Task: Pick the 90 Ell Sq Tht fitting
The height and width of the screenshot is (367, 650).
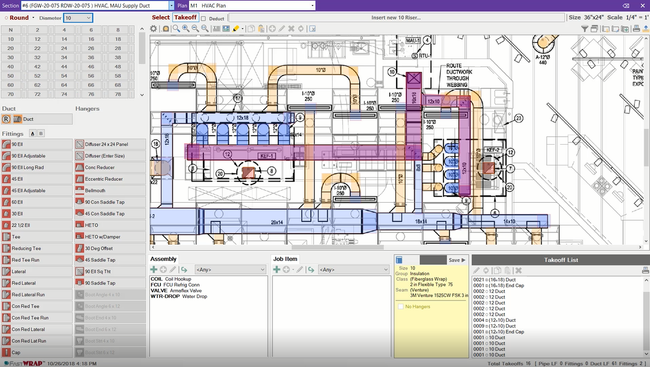Action: pos(110,272)
